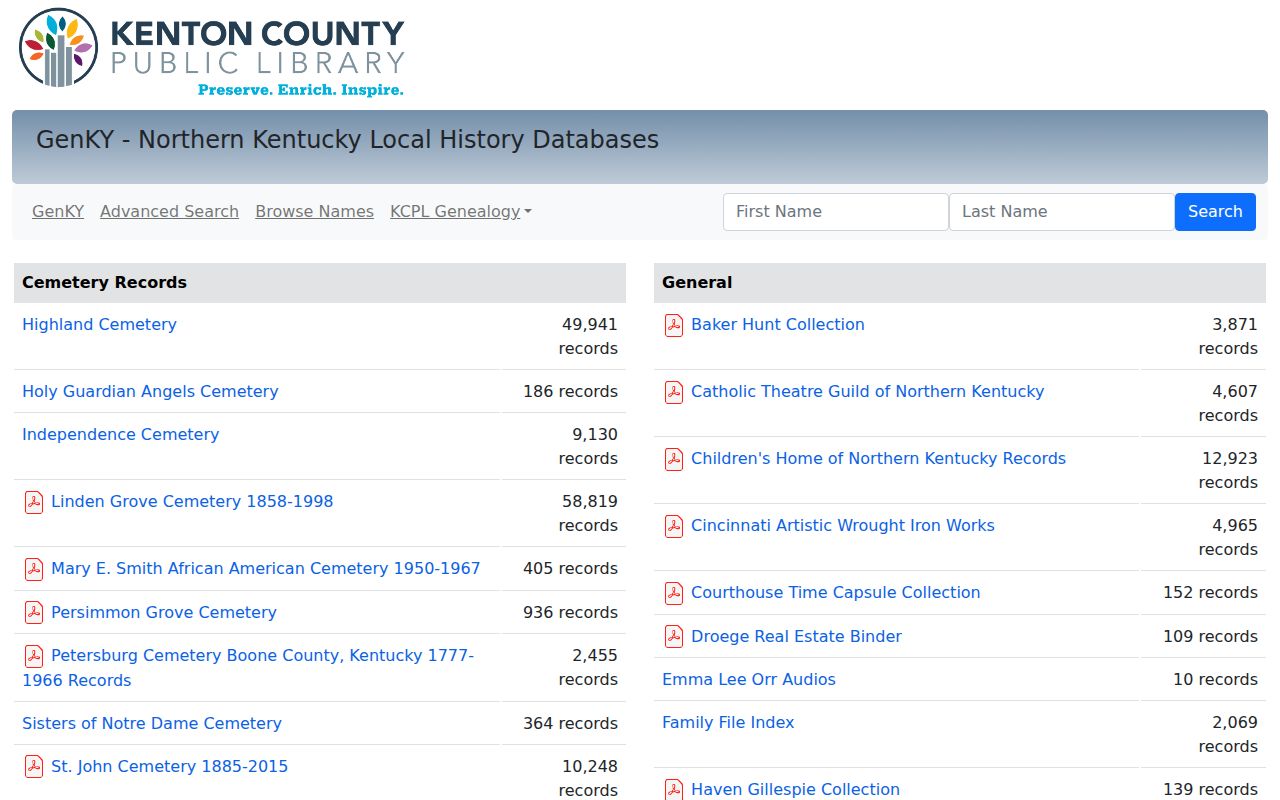Screen dimensions: 1280x800
Task: Open Linden Grove Cemetery 1858-1998 link
Action: 192,501
